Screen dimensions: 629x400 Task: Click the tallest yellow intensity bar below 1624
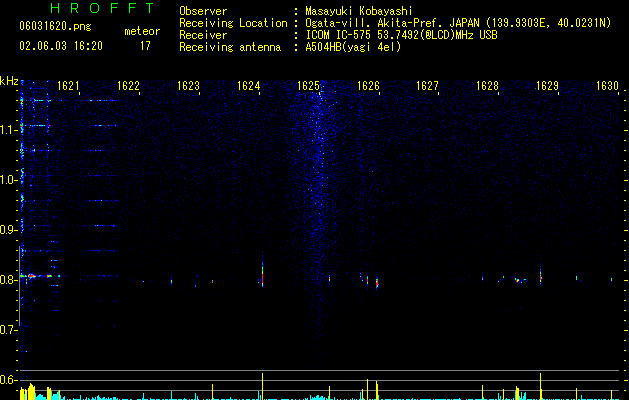click(262, 386)
